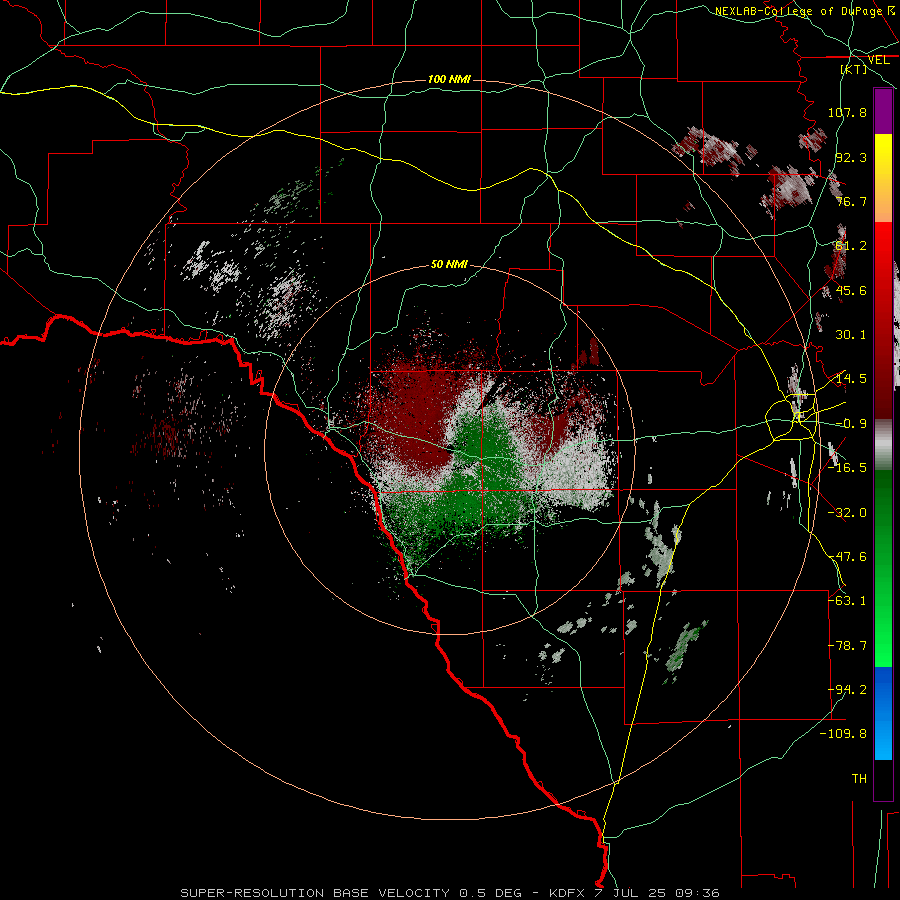Image resolution: width=900 pixels, height=900 pixels.
Task: Click the [KT] units label
Action: click(x=854, y=69)
